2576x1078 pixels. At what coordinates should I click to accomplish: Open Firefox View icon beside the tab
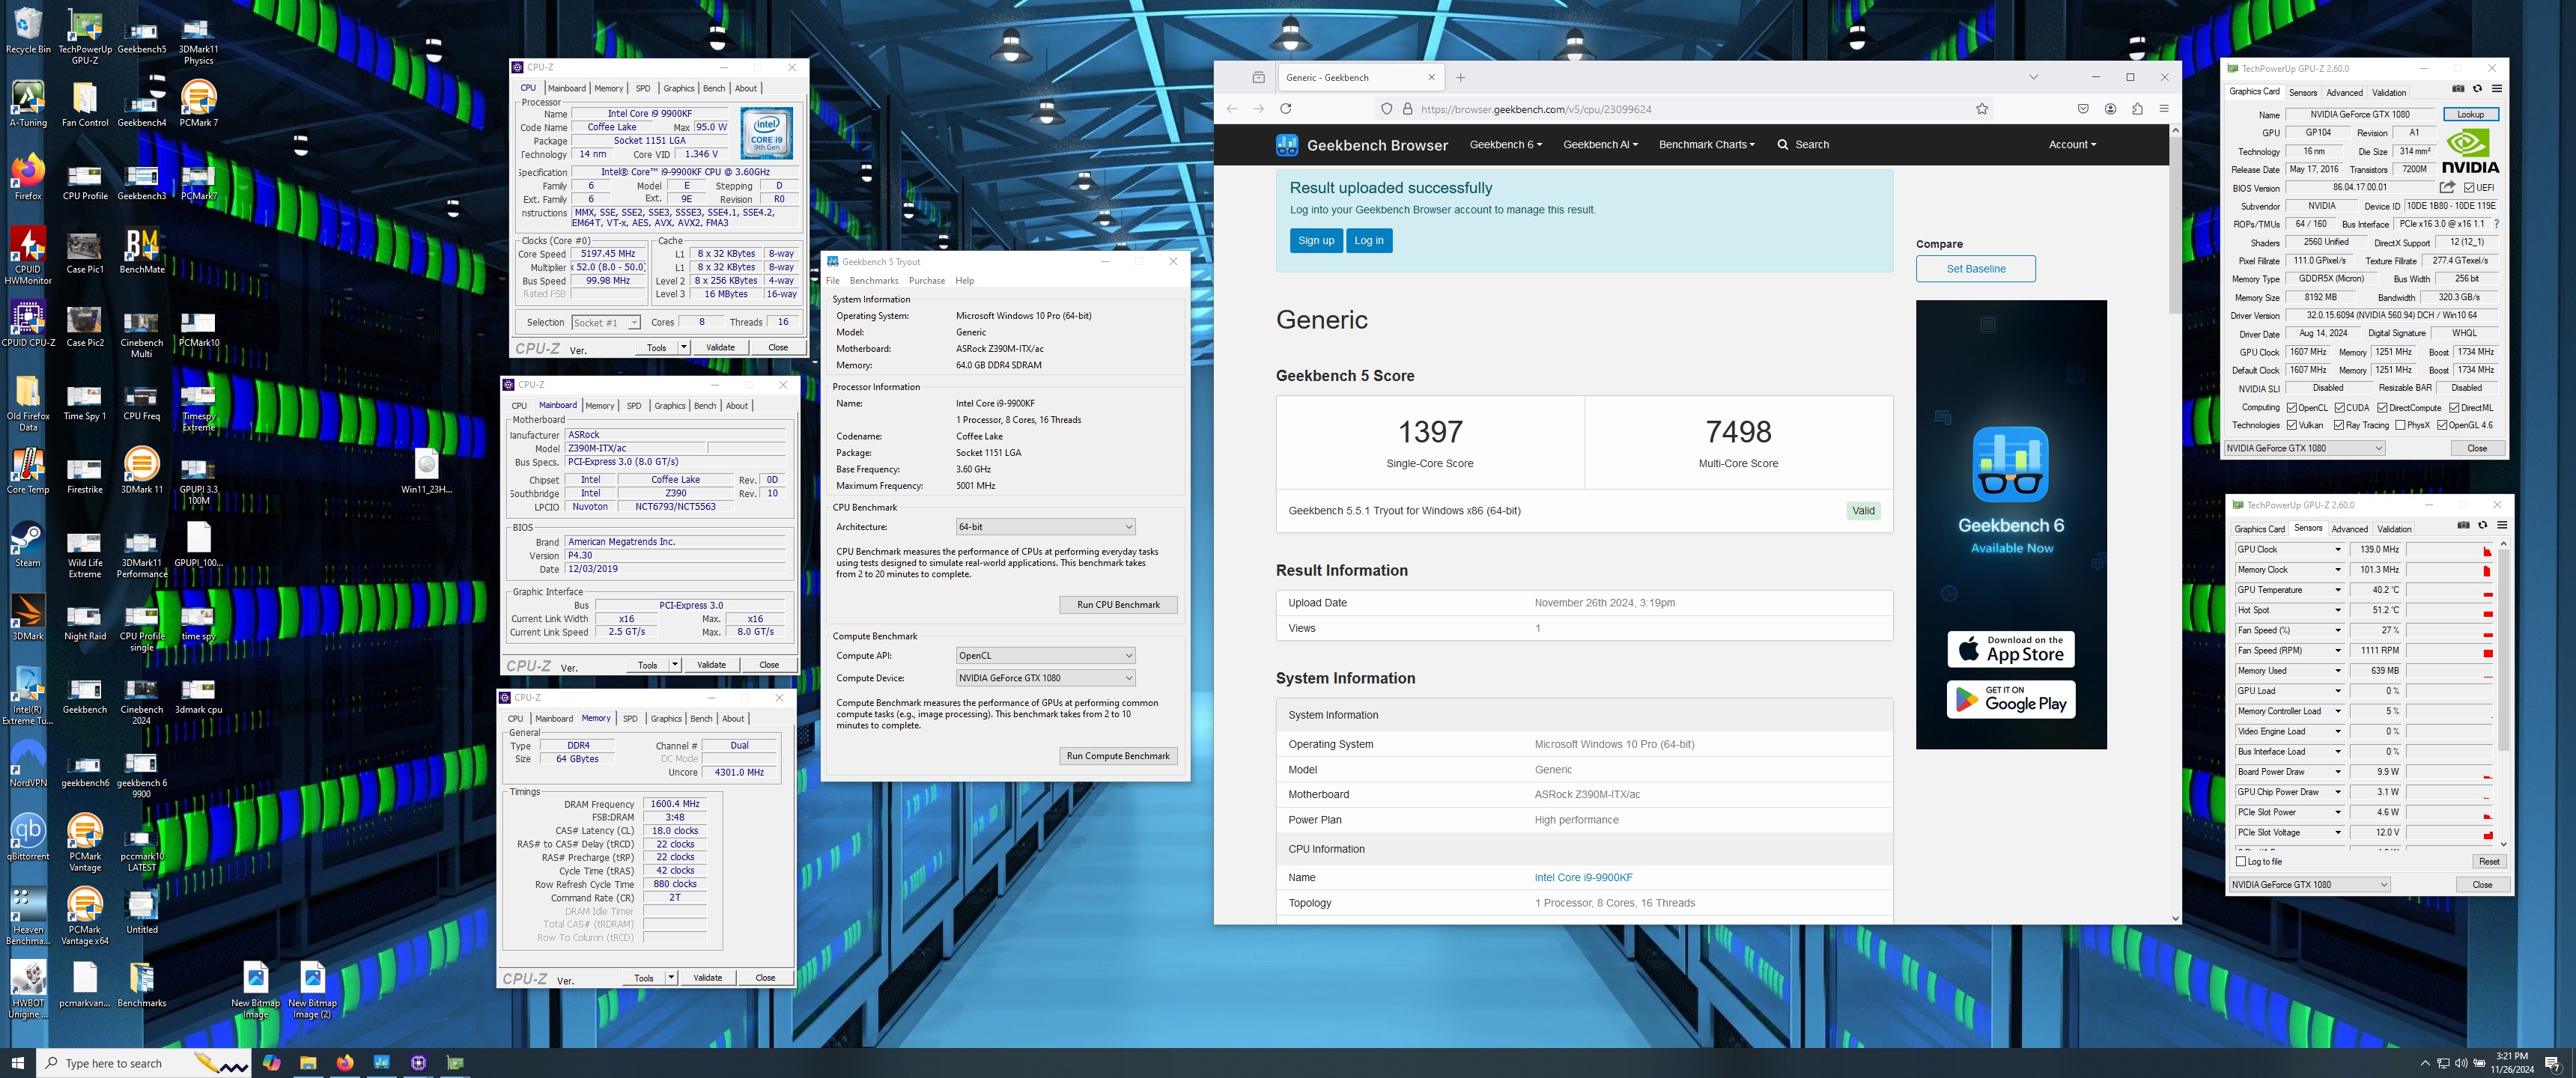(1258, 77)
